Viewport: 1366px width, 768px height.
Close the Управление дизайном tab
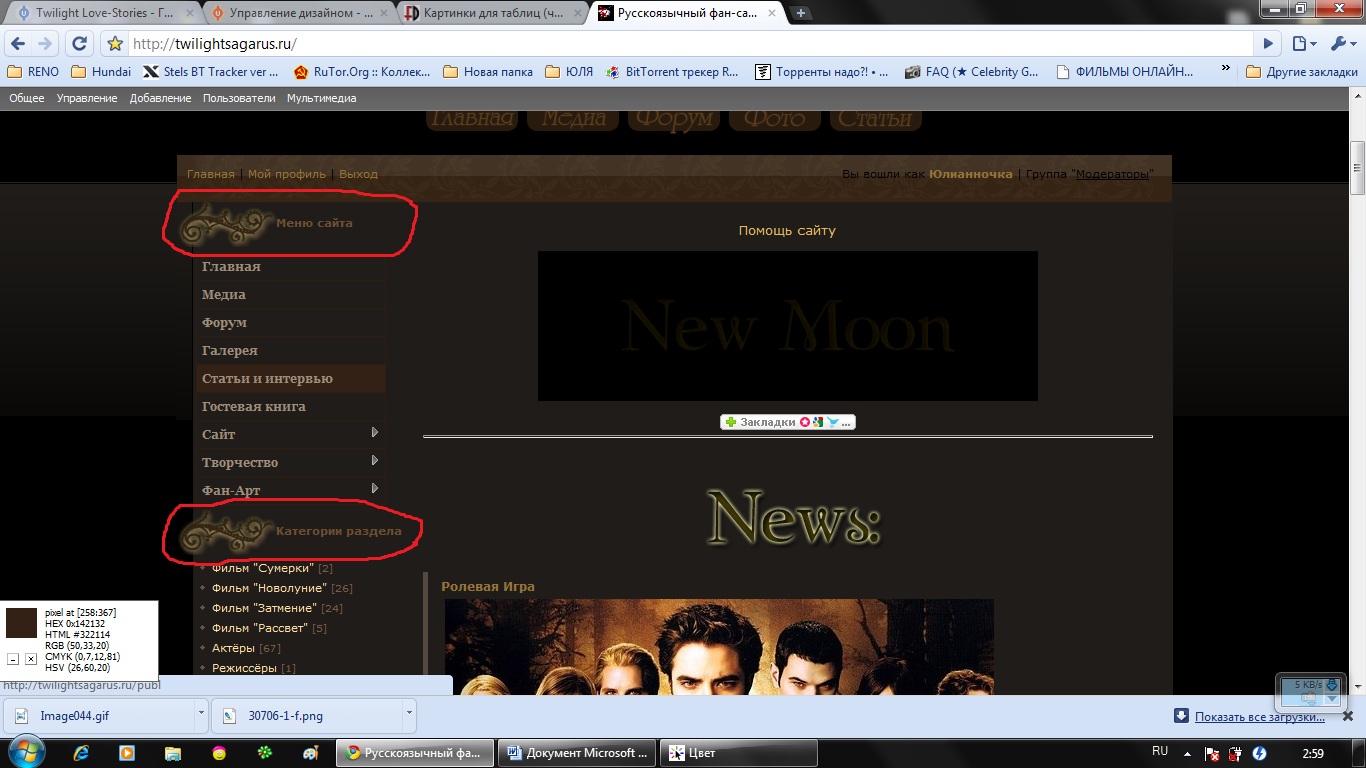click(x=382, y=13)
